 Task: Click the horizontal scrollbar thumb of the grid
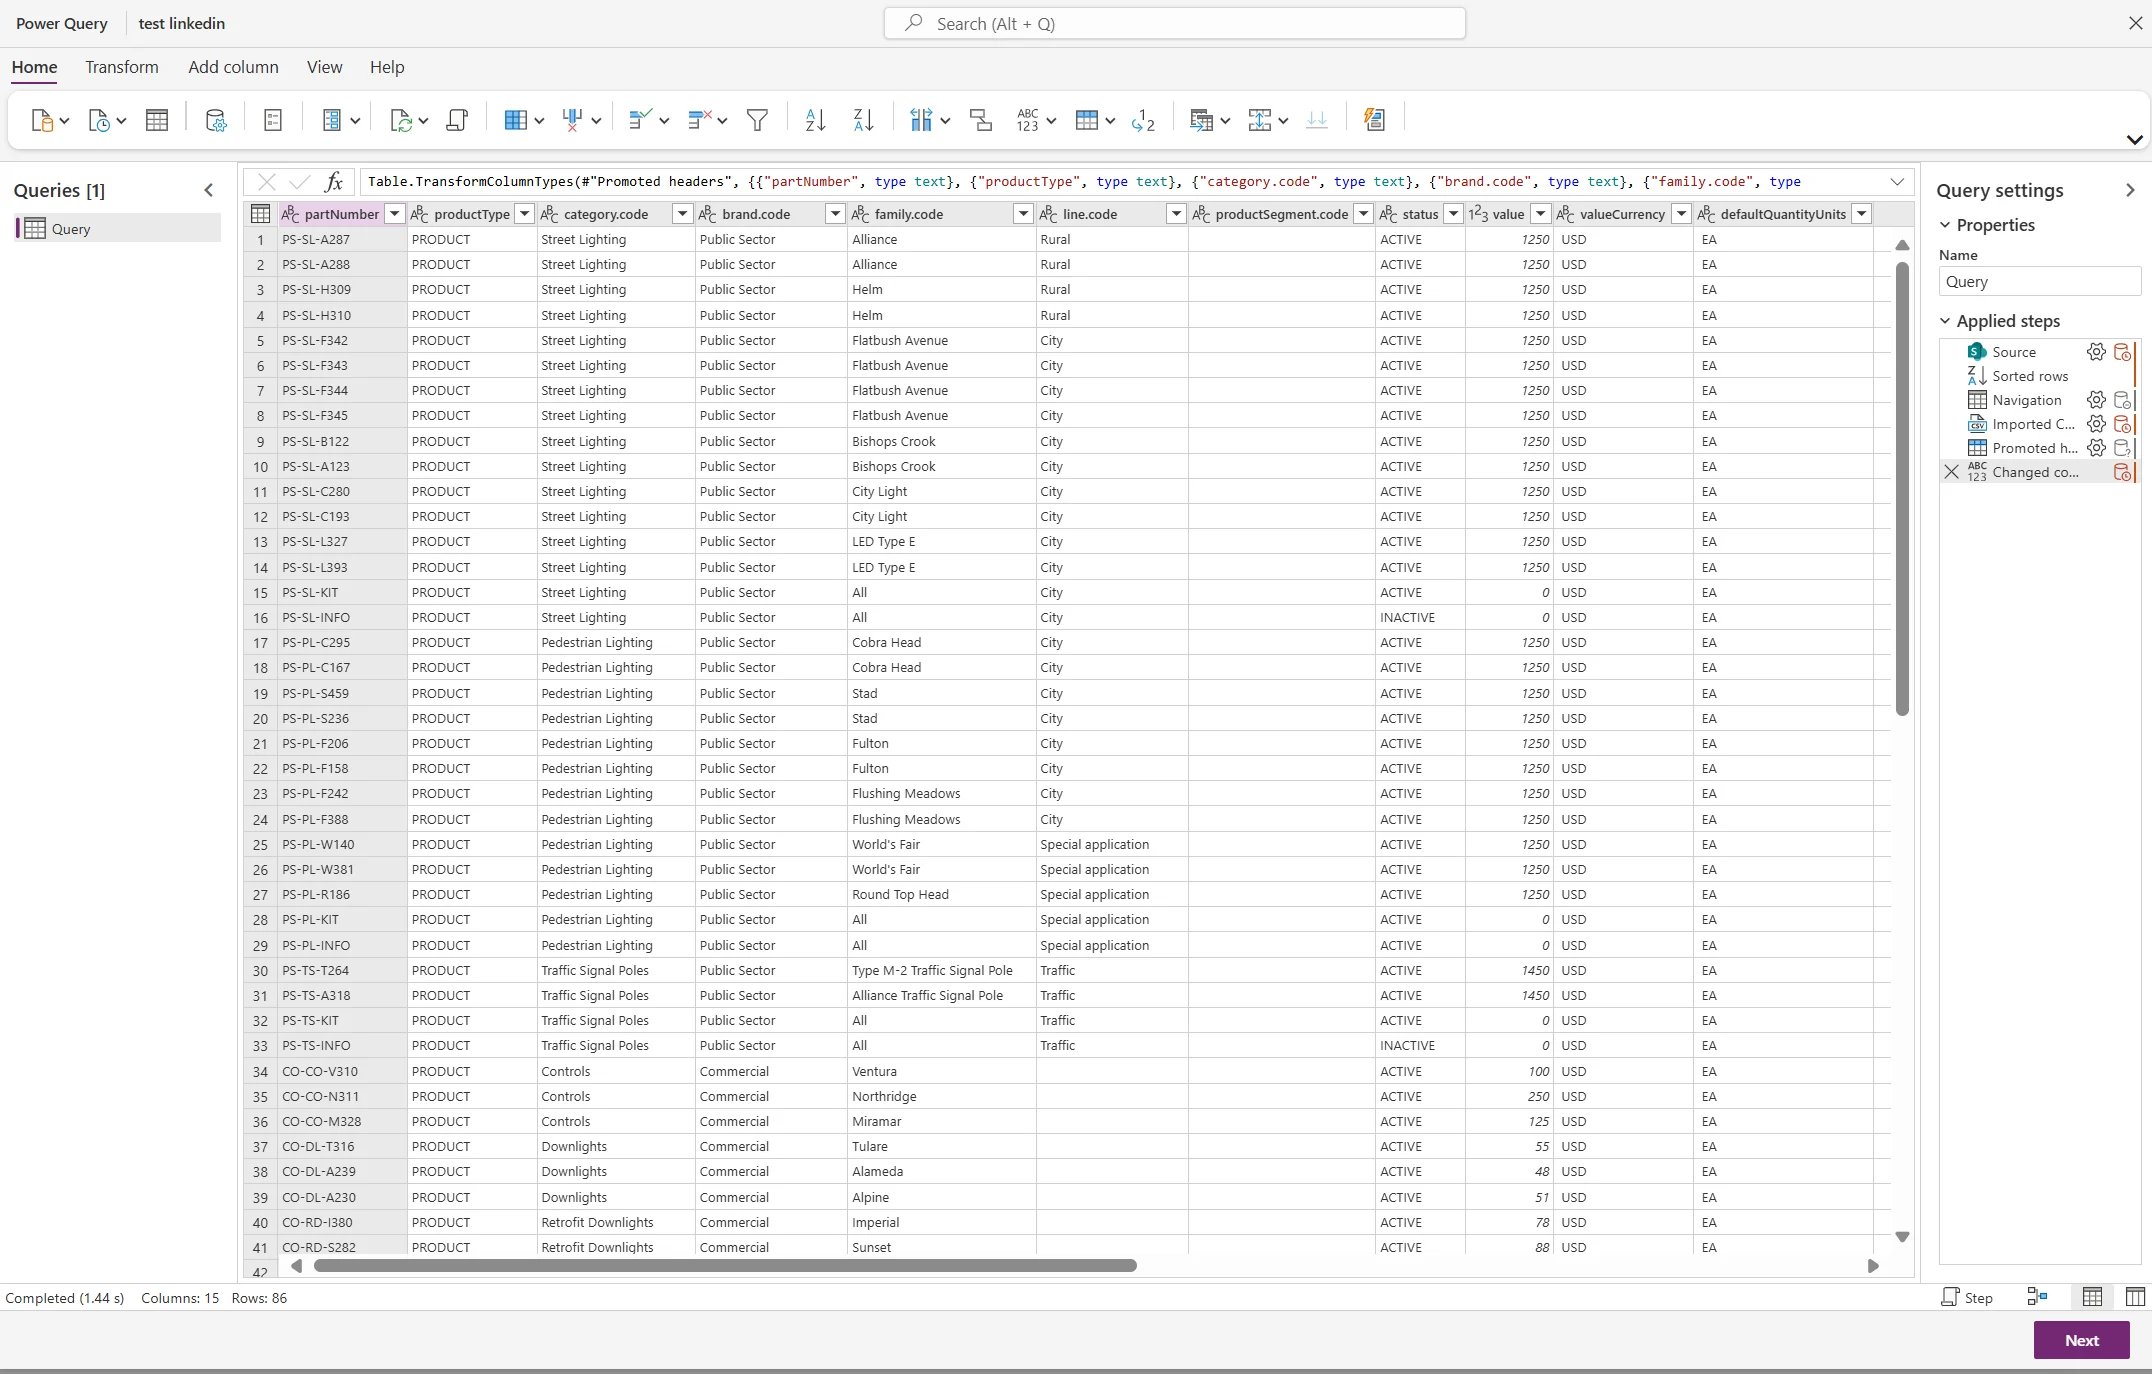tap(725, 1266)
